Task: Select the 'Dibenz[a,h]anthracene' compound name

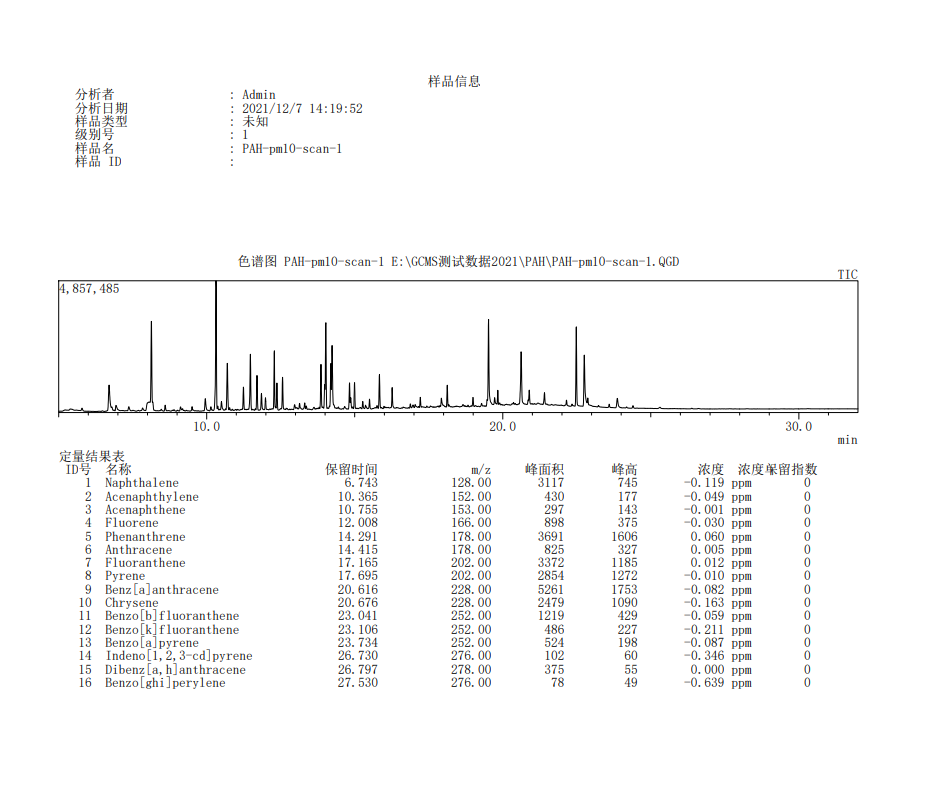Action: [x=176, y=669]
